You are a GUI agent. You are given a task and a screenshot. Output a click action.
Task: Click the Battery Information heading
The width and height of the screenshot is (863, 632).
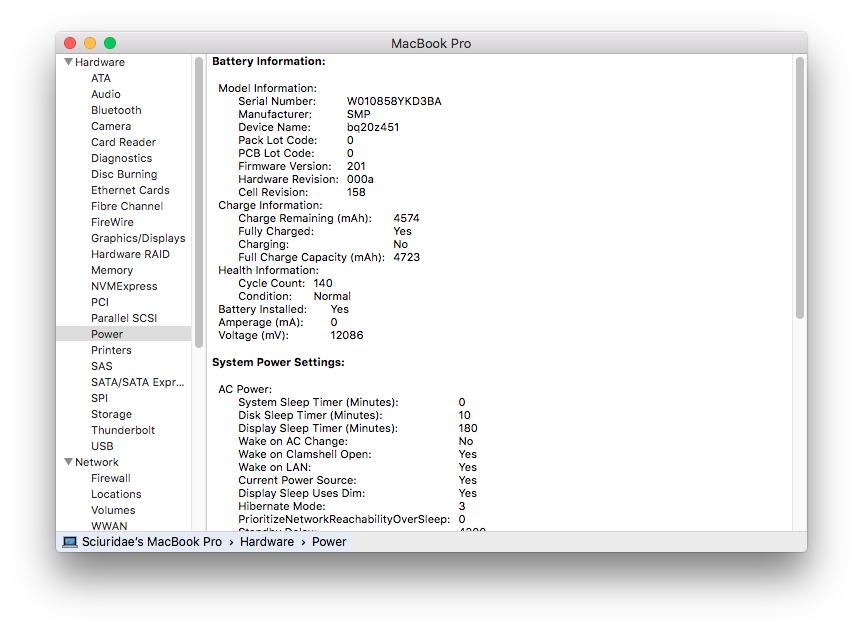[x=269, y=61]
